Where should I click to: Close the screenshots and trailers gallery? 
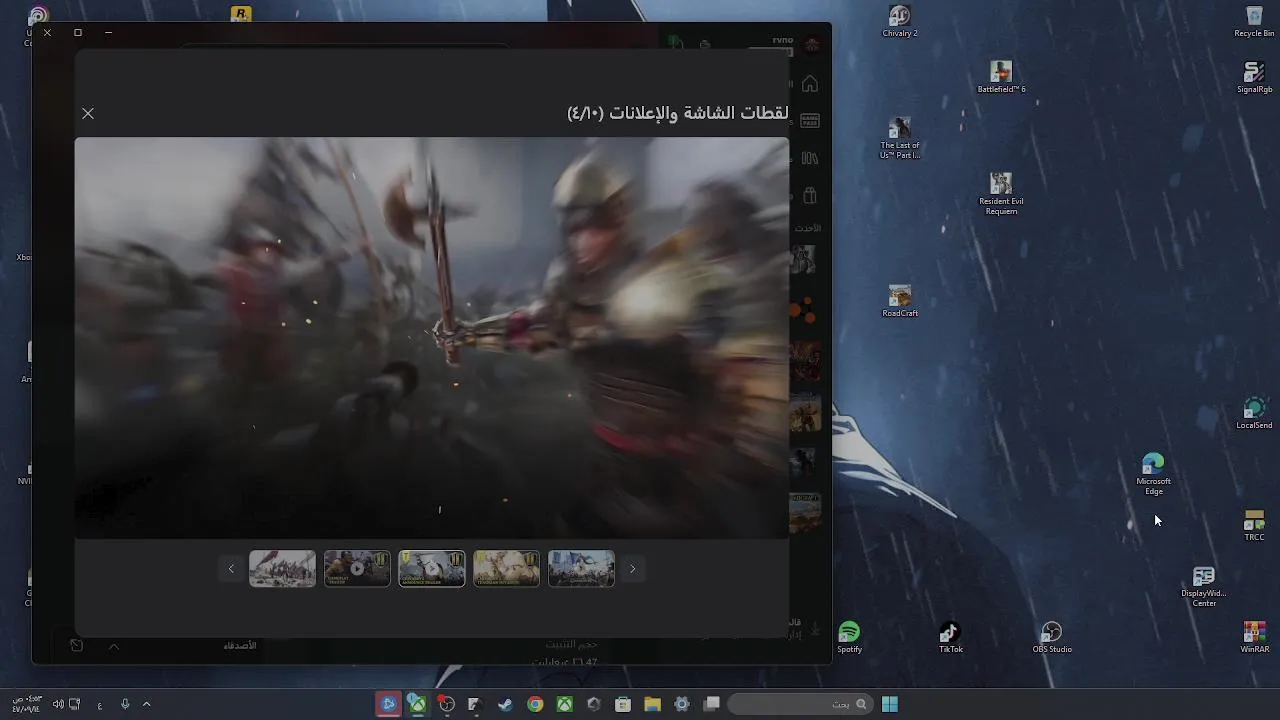88,114
